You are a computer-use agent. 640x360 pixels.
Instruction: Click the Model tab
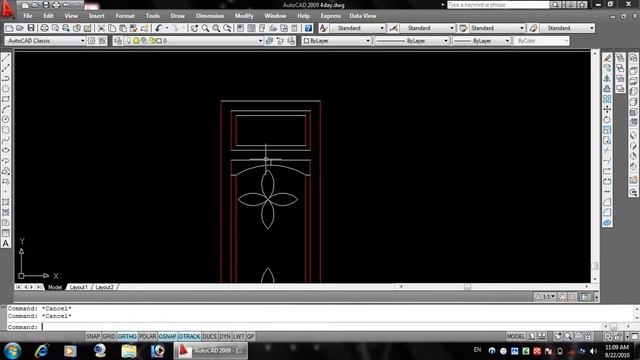click(x=55, y=287)
